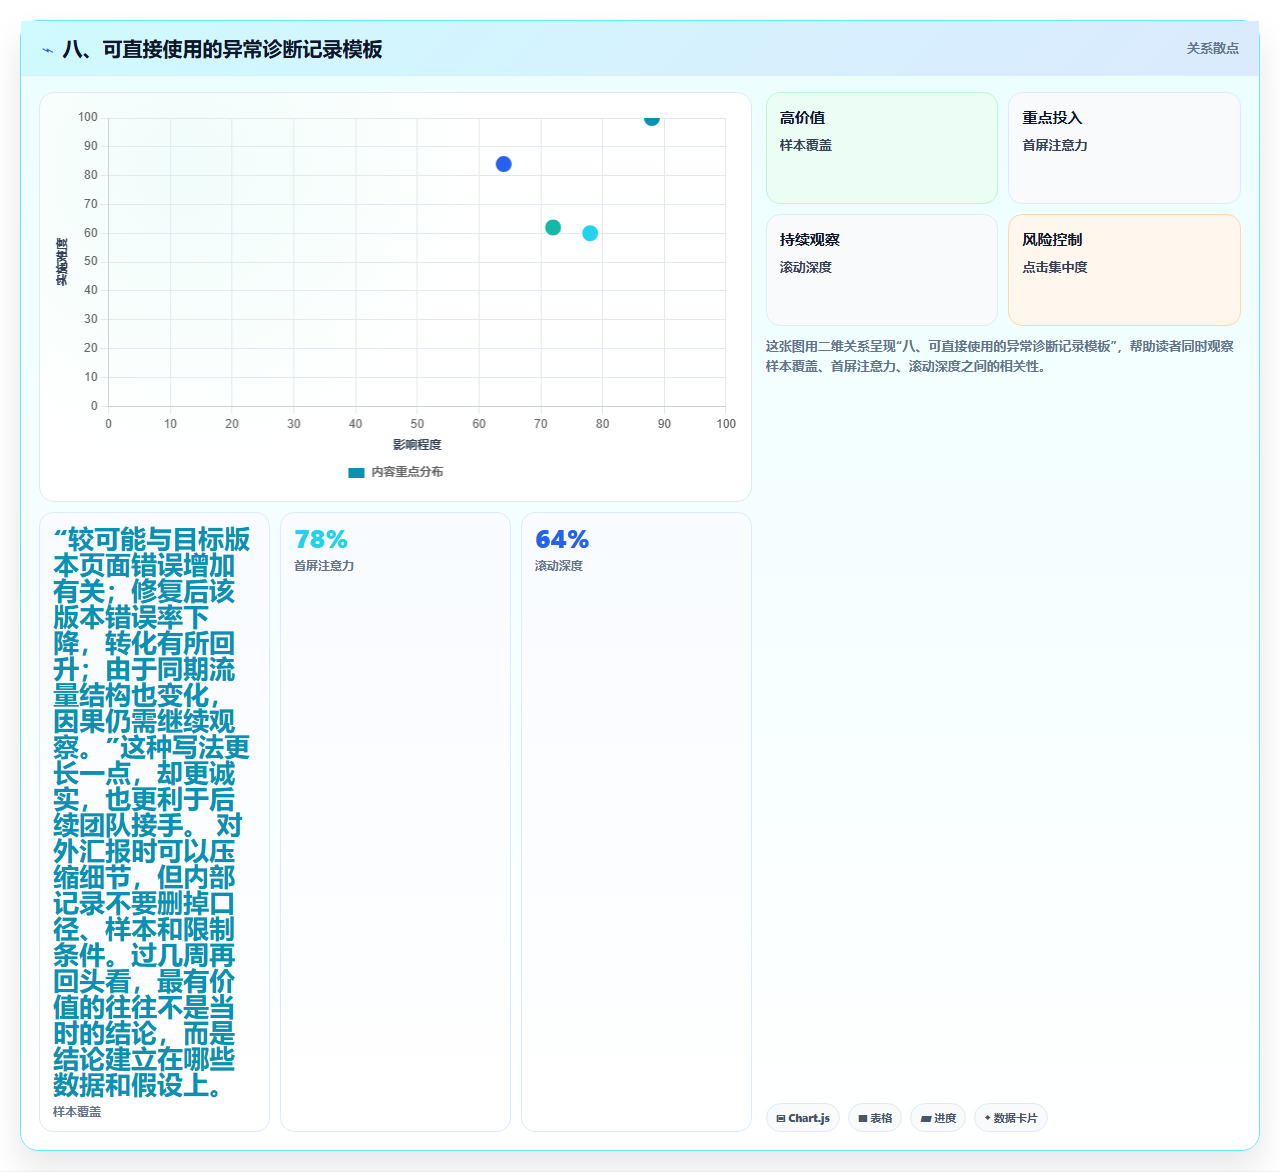Open the 高价值 样本覆盖 card
Viewport: 1280px width, 1172px height.
(x=882, y=148)
